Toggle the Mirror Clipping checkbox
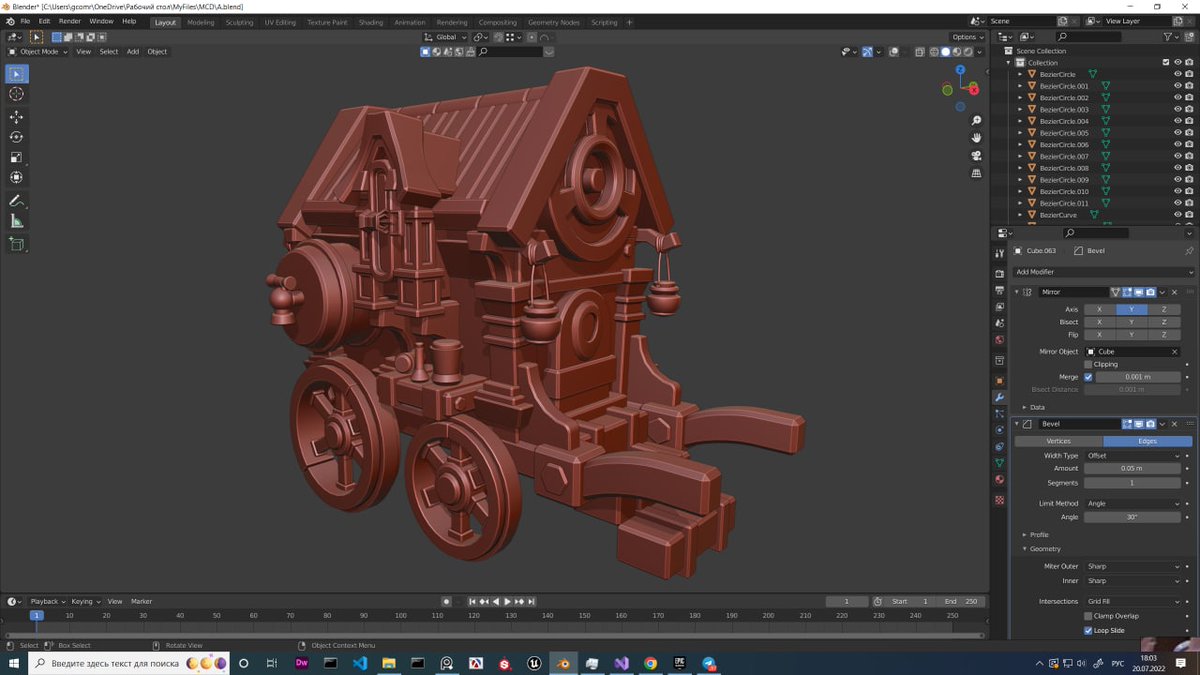Viewport: 1200px width, 675px height. coord(1089,364)
